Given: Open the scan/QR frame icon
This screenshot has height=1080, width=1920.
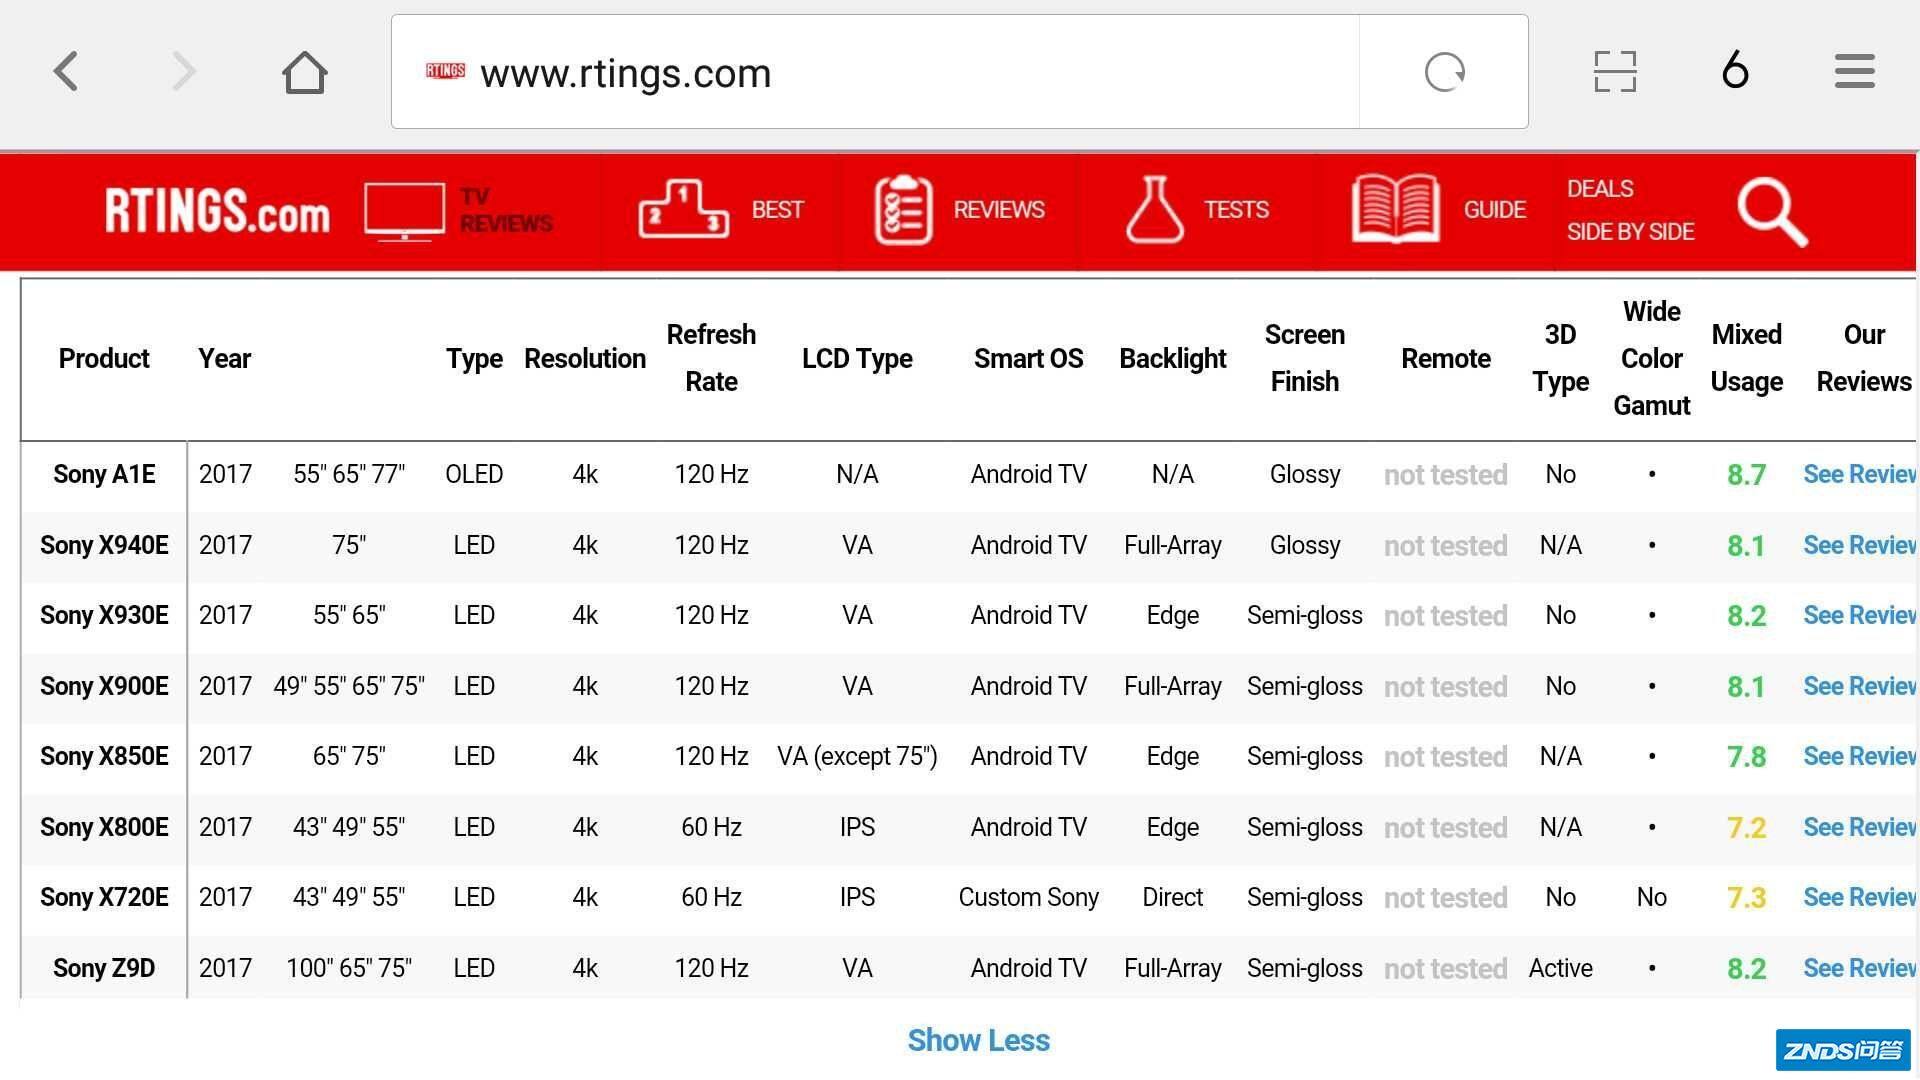Looking at the screenshot, I should coord(1615,72).
